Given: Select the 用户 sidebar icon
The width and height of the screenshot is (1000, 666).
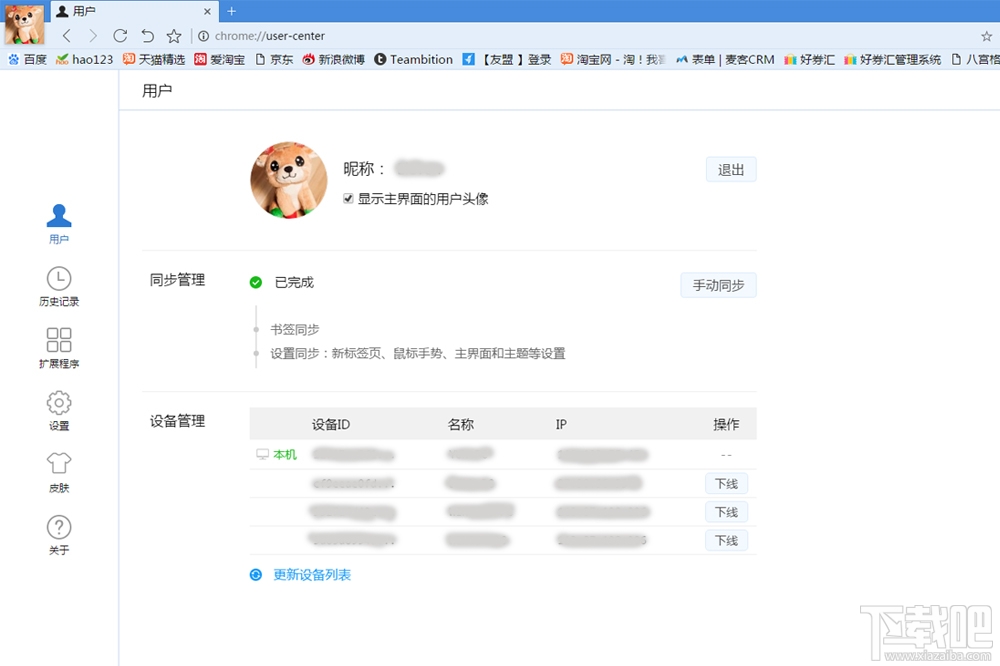Looking at the screenshot, I should coord(58,220).
